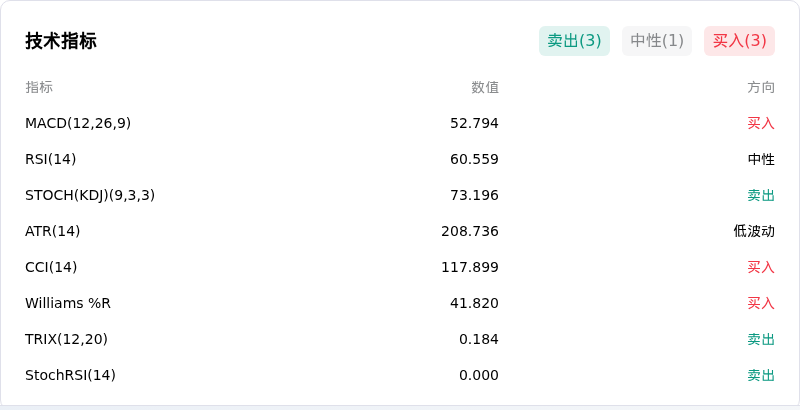The height and width of the screenshot is (410, 800).
Task: Click the 技术指标 panel title
Action: coord(61,41)
